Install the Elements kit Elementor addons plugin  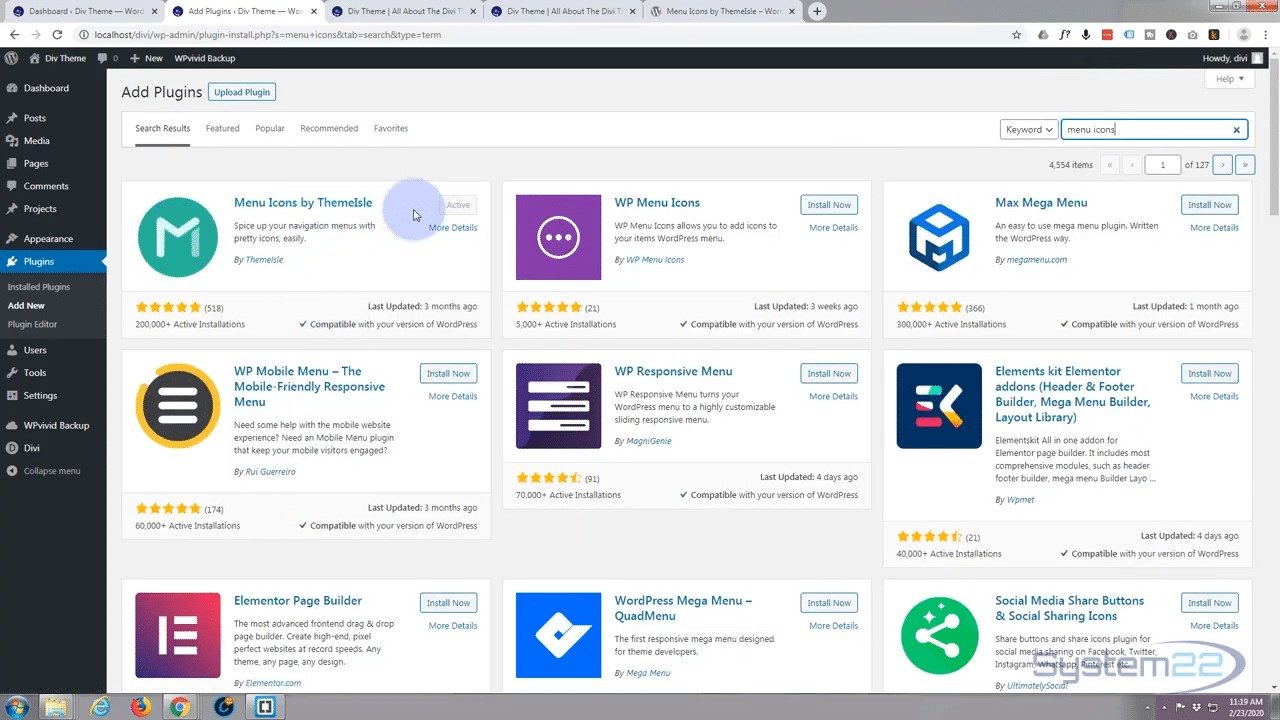point(1210,374)
